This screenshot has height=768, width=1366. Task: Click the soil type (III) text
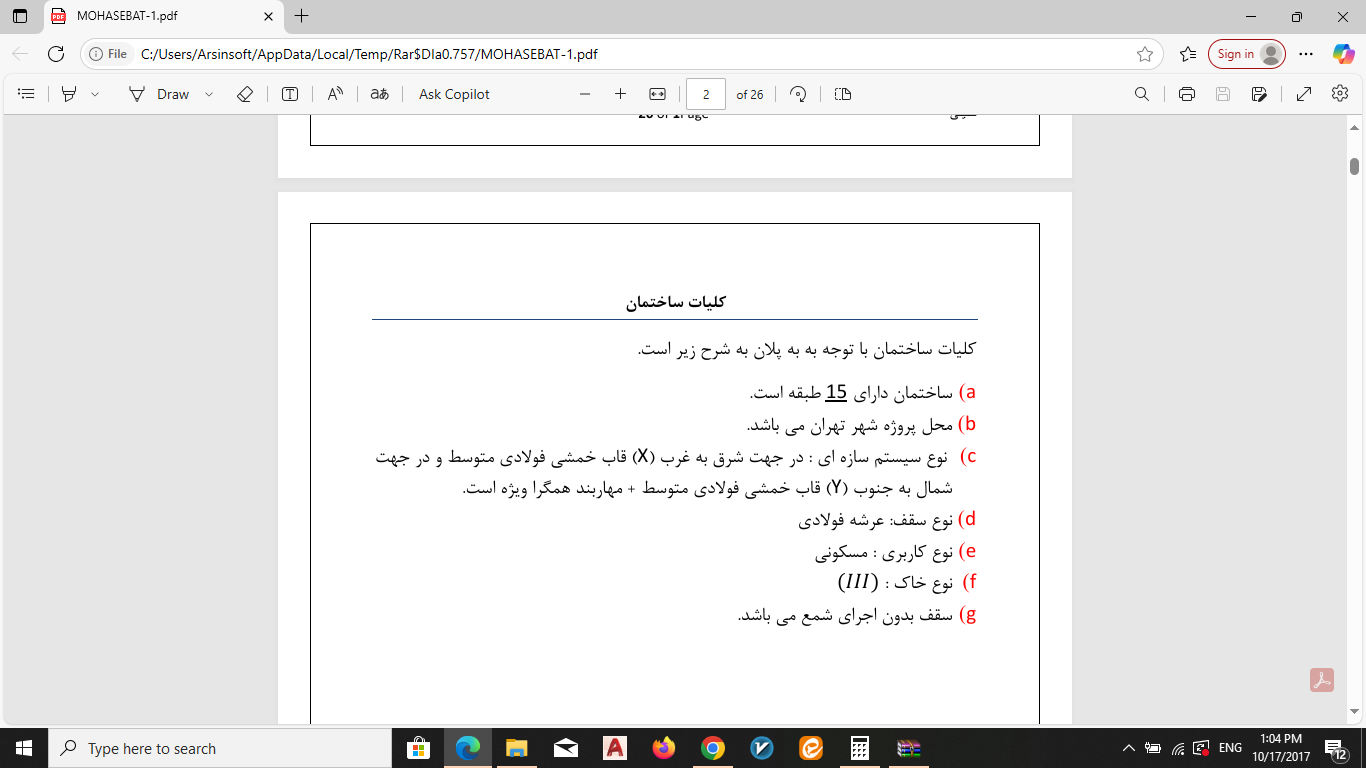coord(858,582)
